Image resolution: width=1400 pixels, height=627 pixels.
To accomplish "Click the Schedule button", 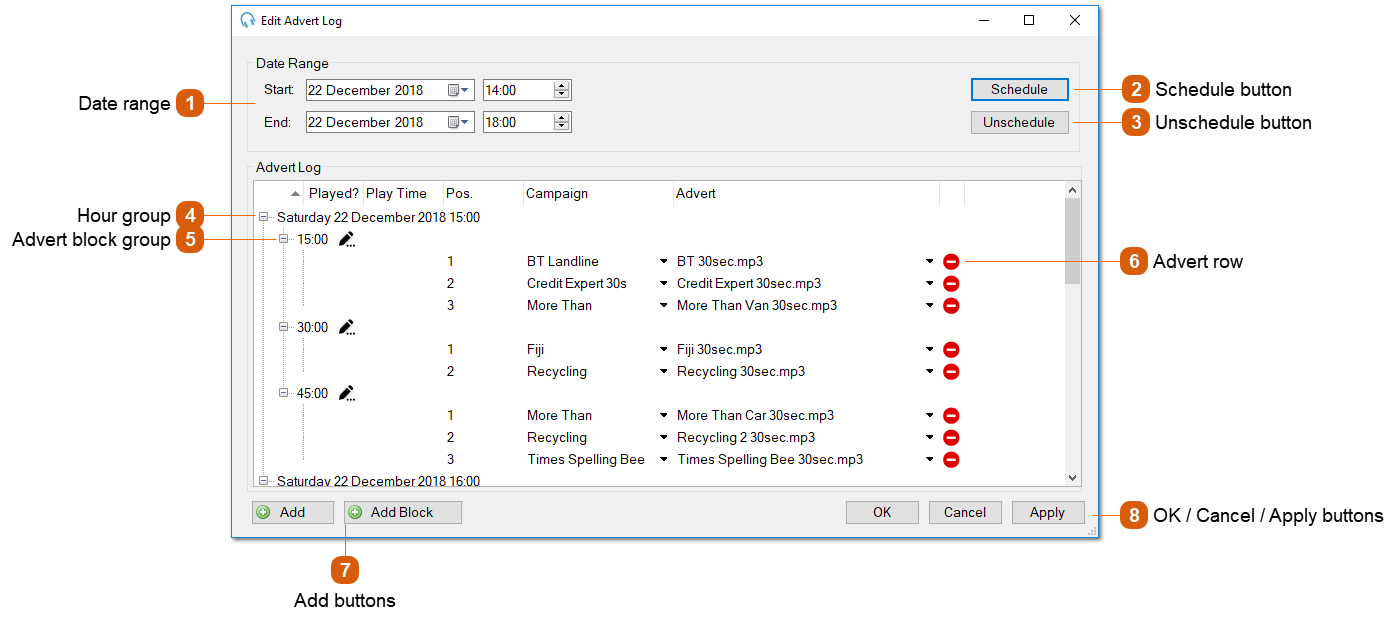I will click(1019, 90).
